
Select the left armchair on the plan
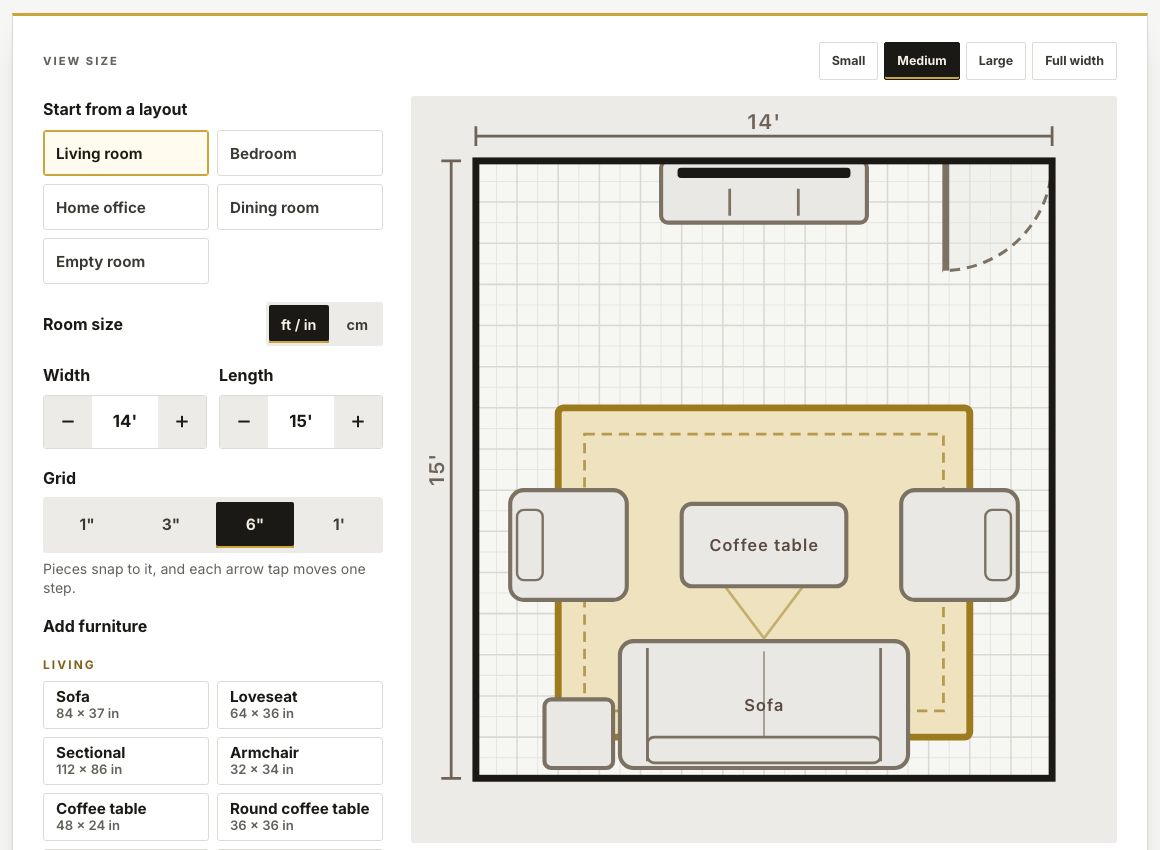click(x=568, y=544)
